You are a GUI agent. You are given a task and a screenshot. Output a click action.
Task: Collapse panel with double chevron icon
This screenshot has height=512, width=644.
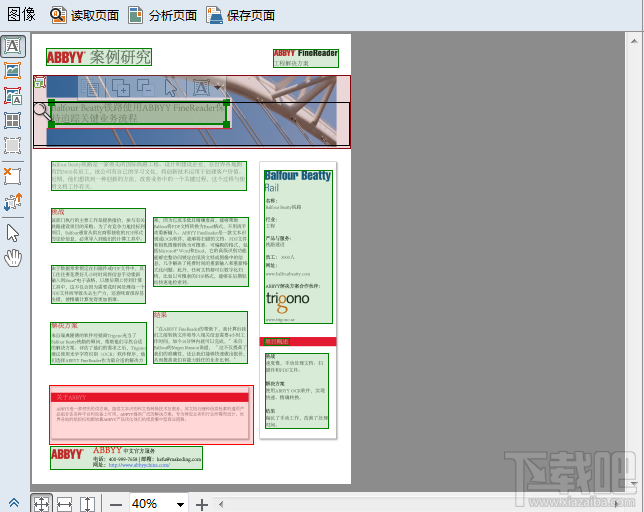pos(14,503)
